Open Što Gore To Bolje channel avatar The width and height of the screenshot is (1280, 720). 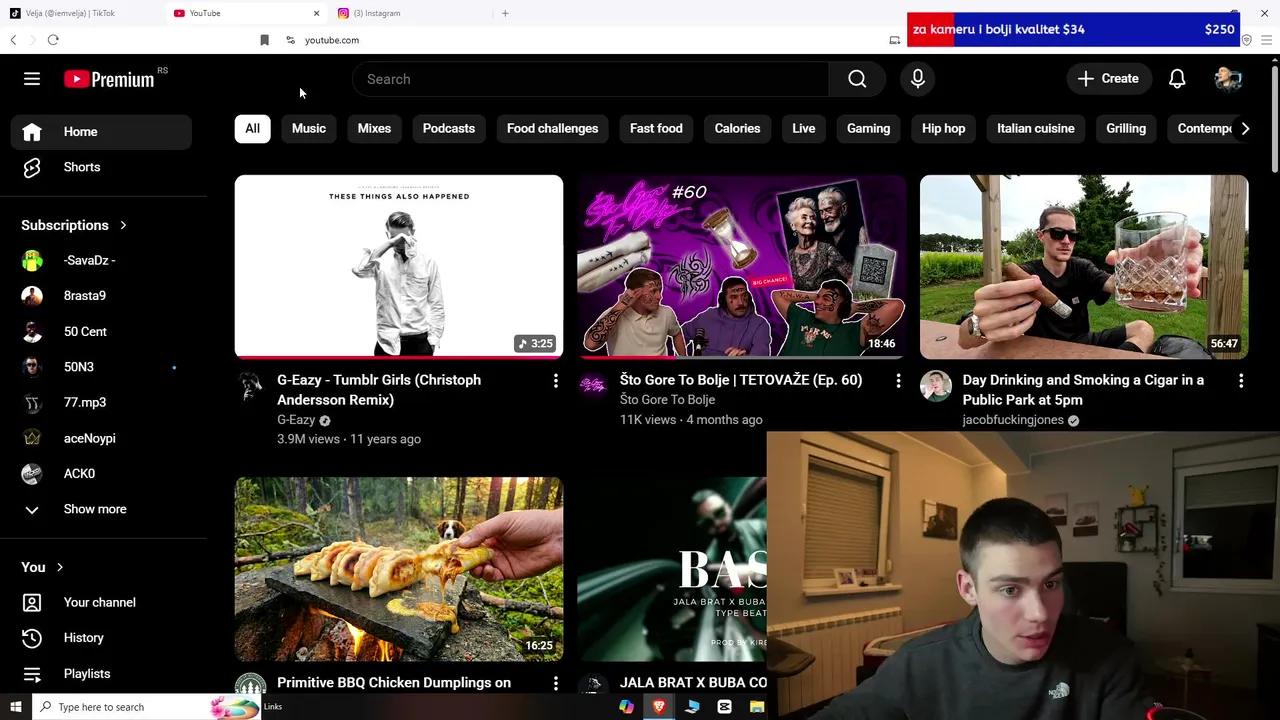tap(593, 385)
